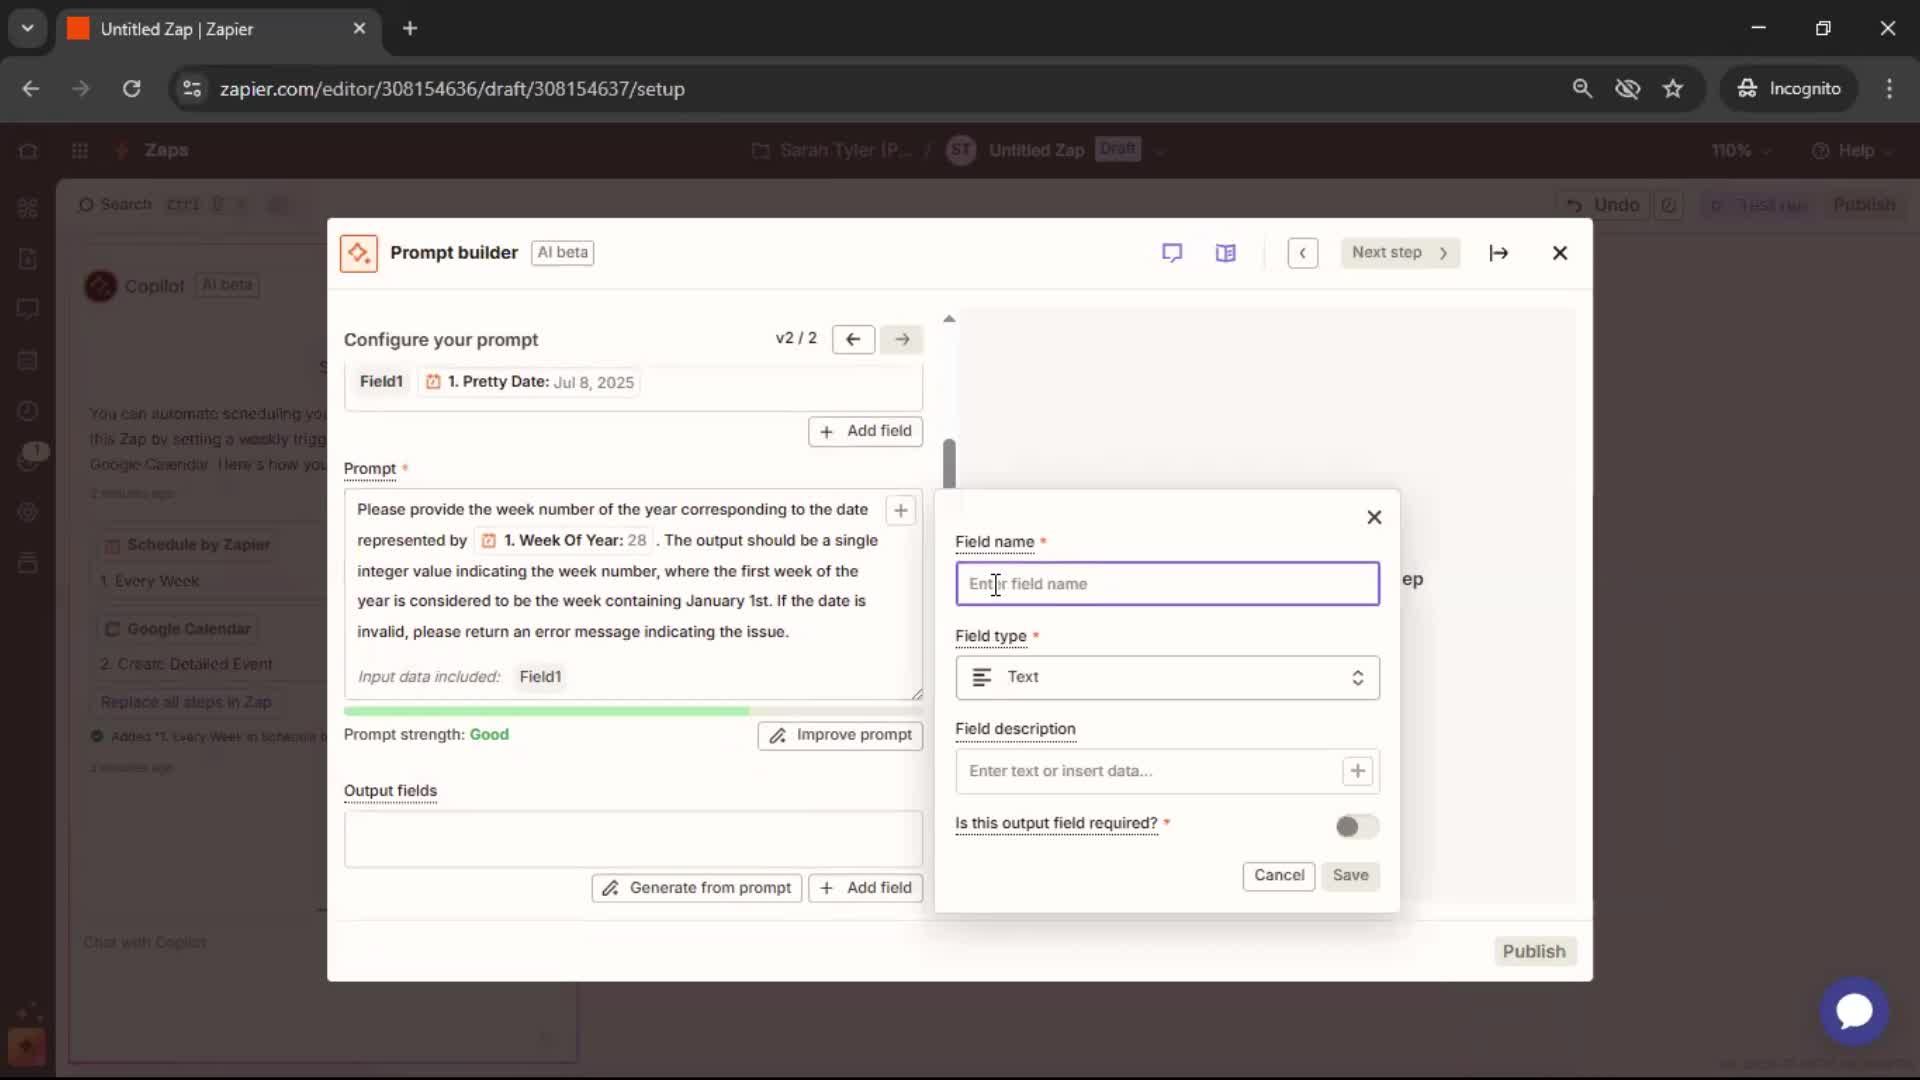This screenshot has width=1920, height=1080.
Task: Open the chat icon in left sidebar
Action: click(x=28, y=309)
